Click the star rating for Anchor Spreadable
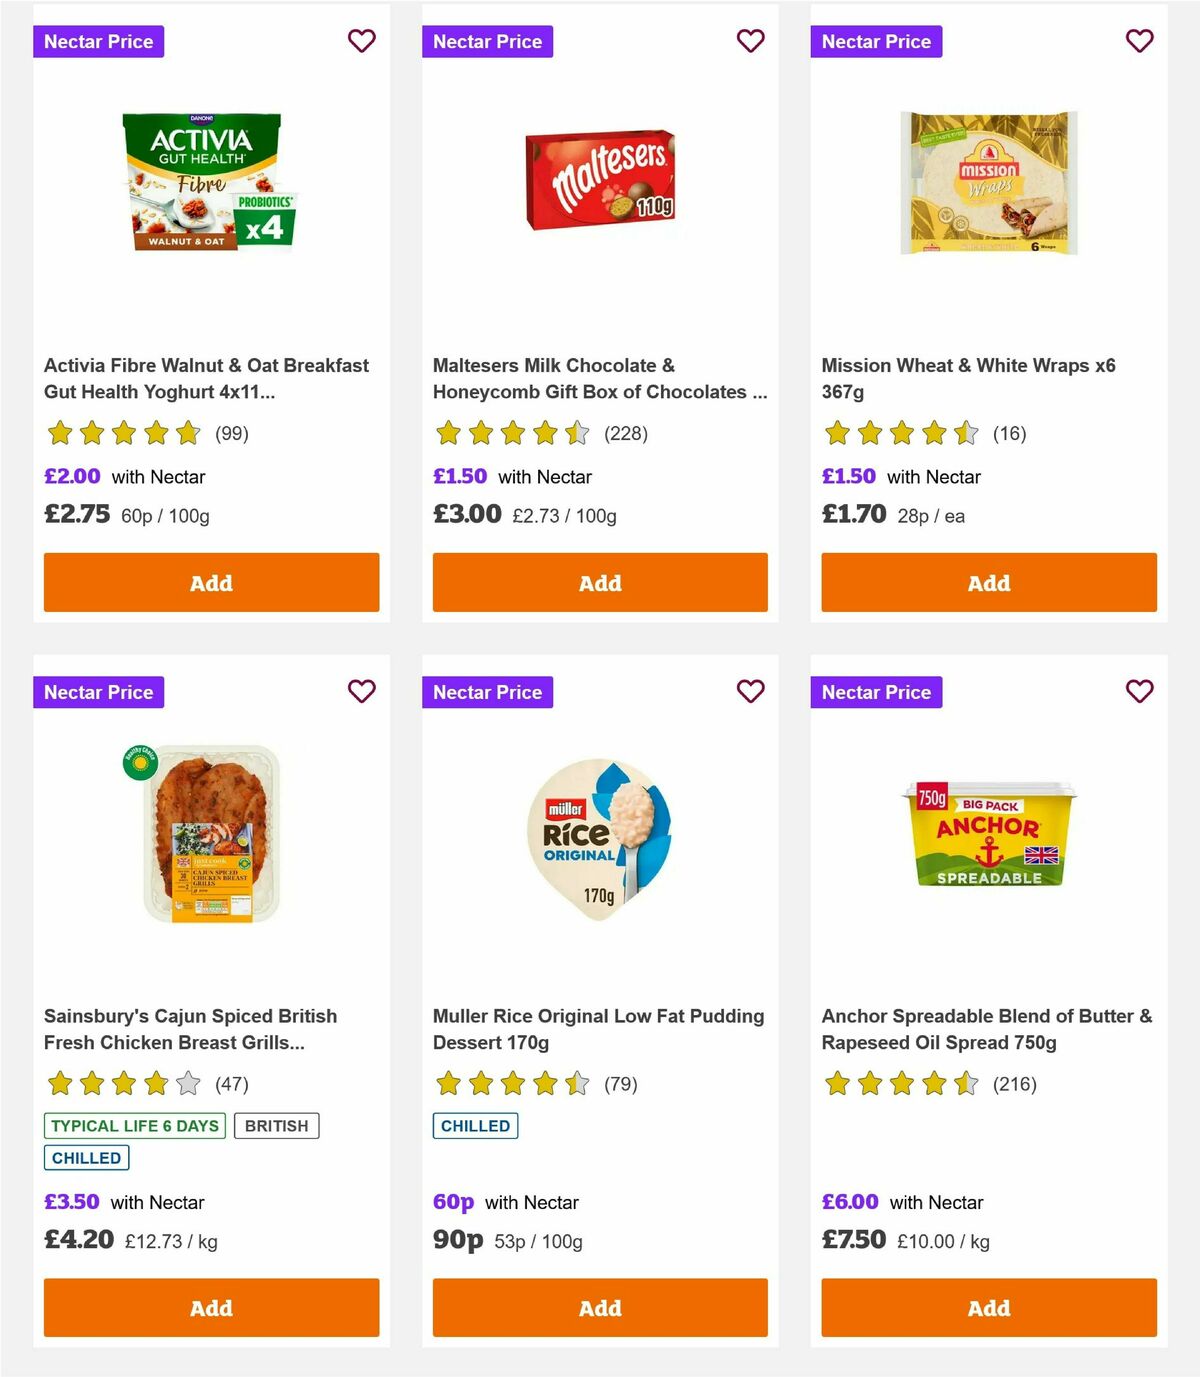The height and width of the screenshot is (1377, 1200). point(901,1083)
